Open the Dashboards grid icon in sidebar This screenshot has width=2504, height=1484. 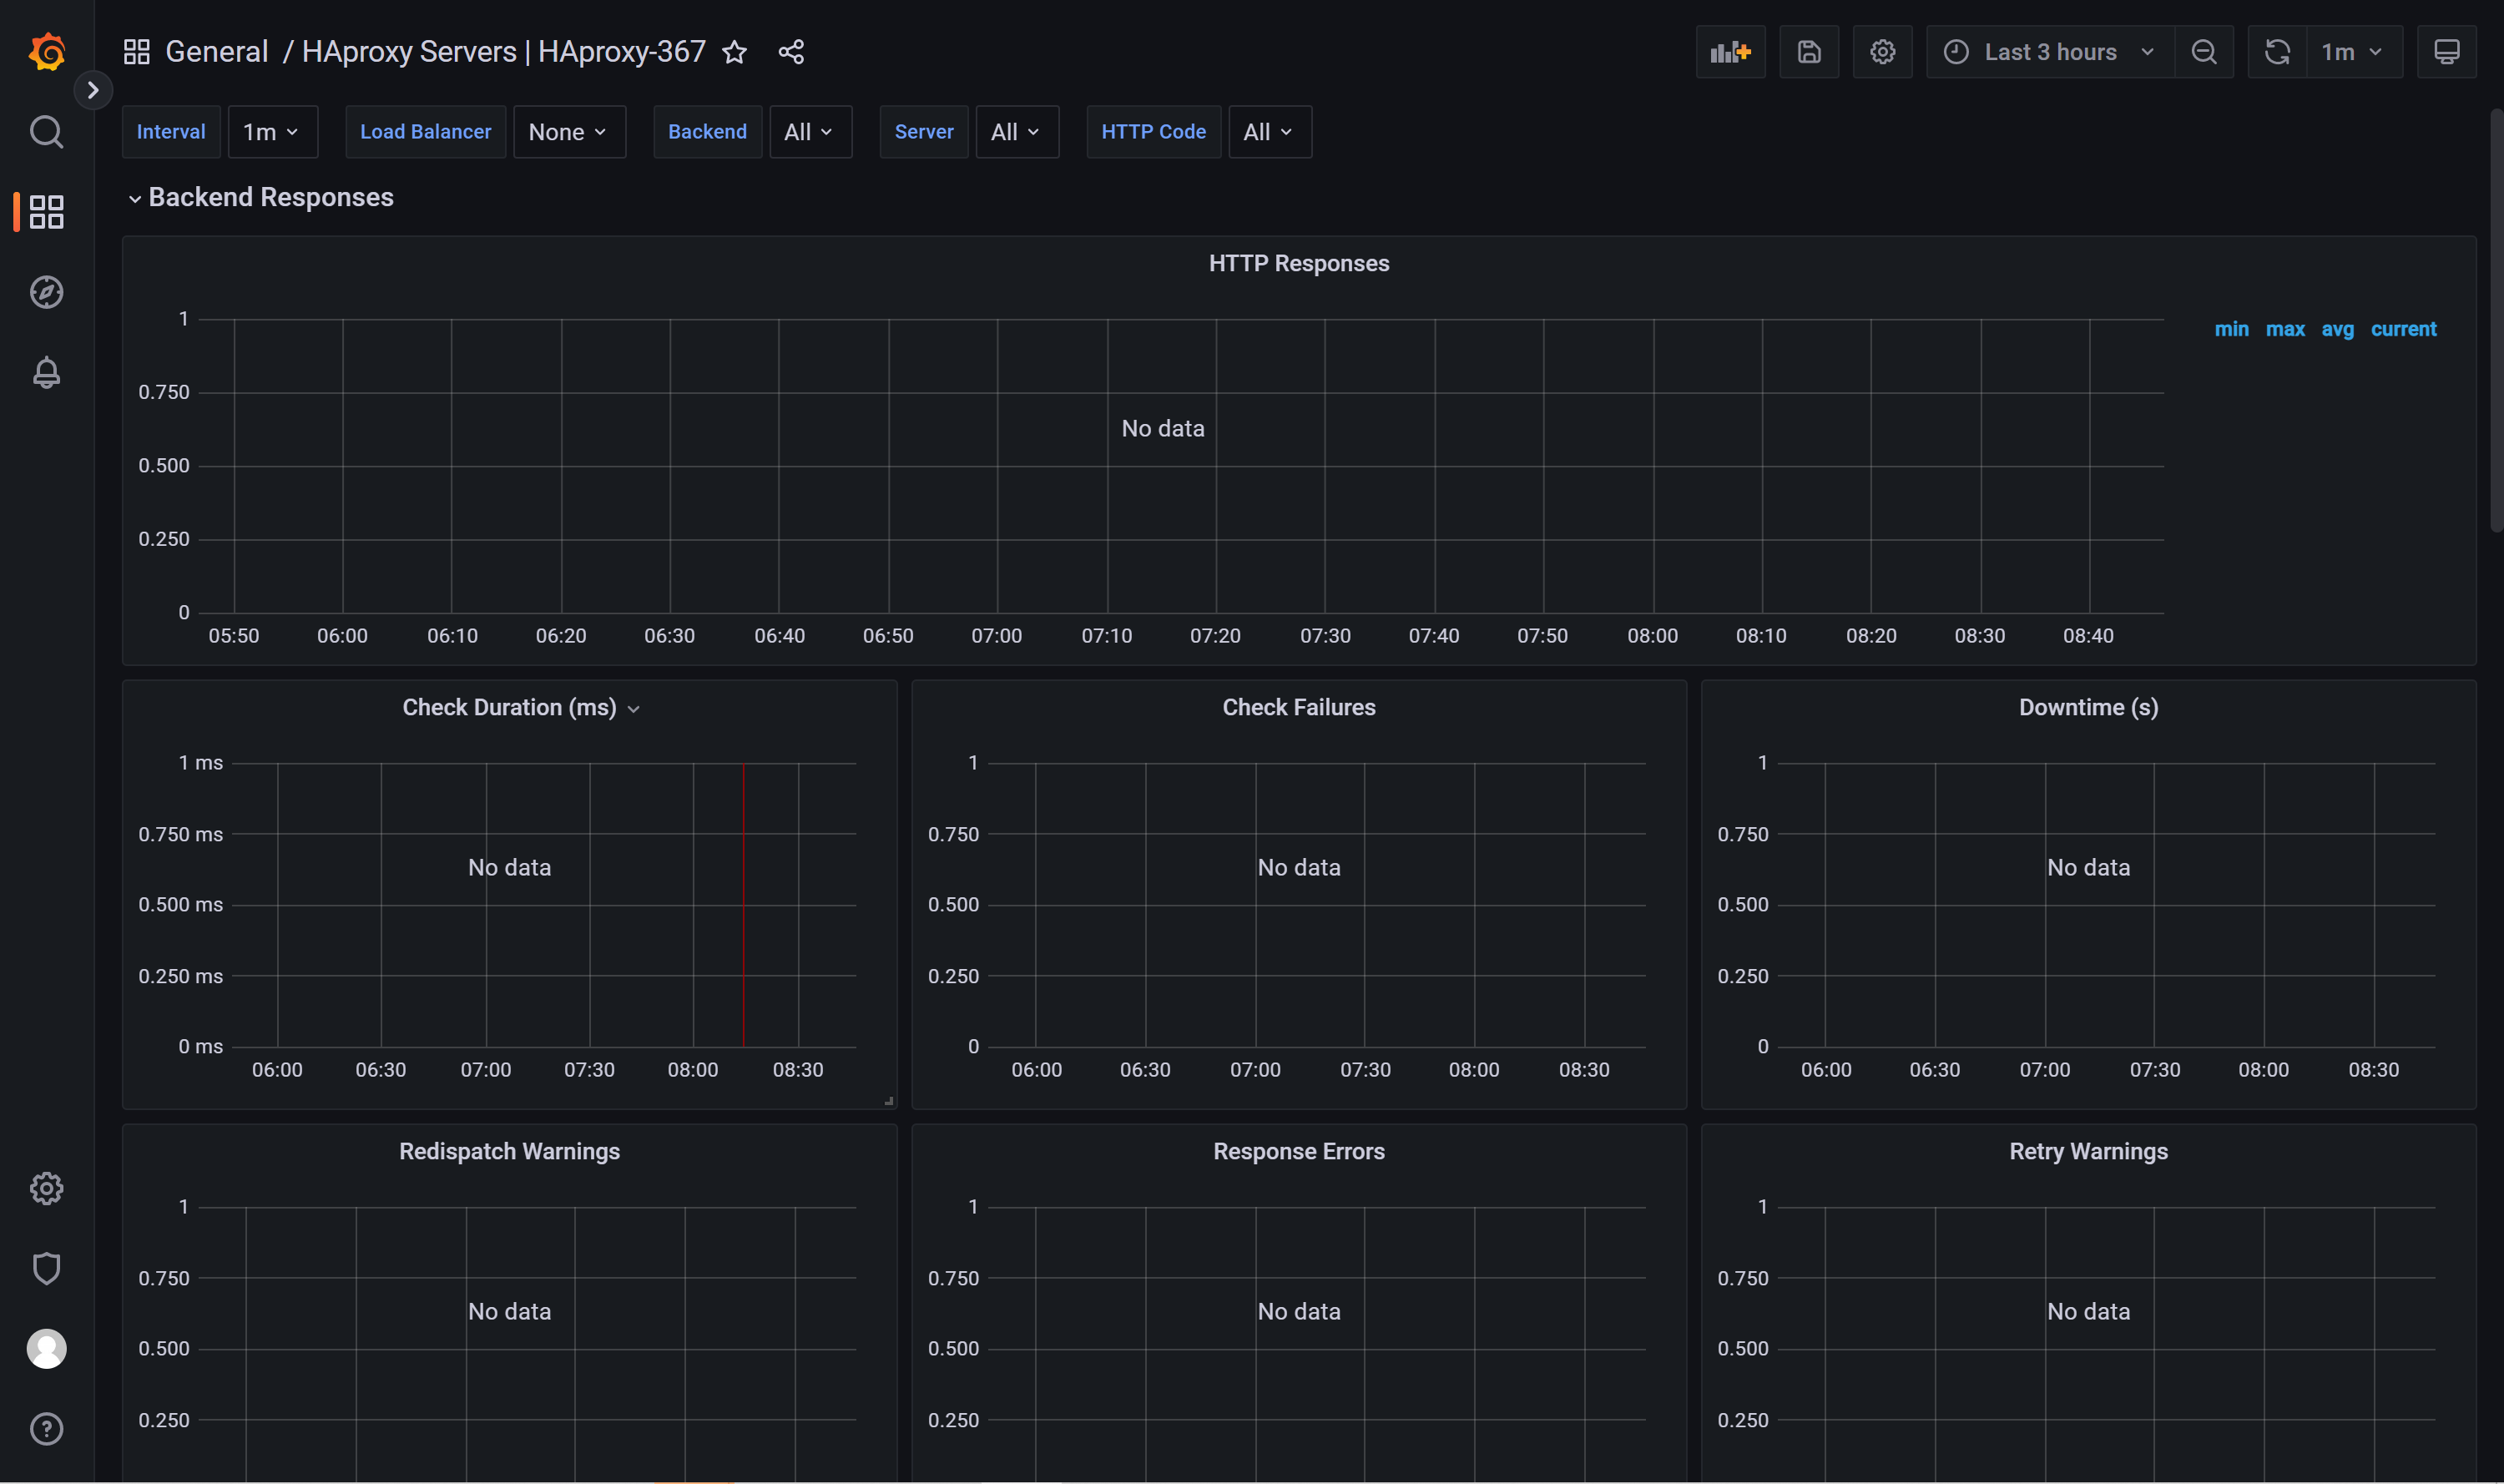(x=47, y=212)
